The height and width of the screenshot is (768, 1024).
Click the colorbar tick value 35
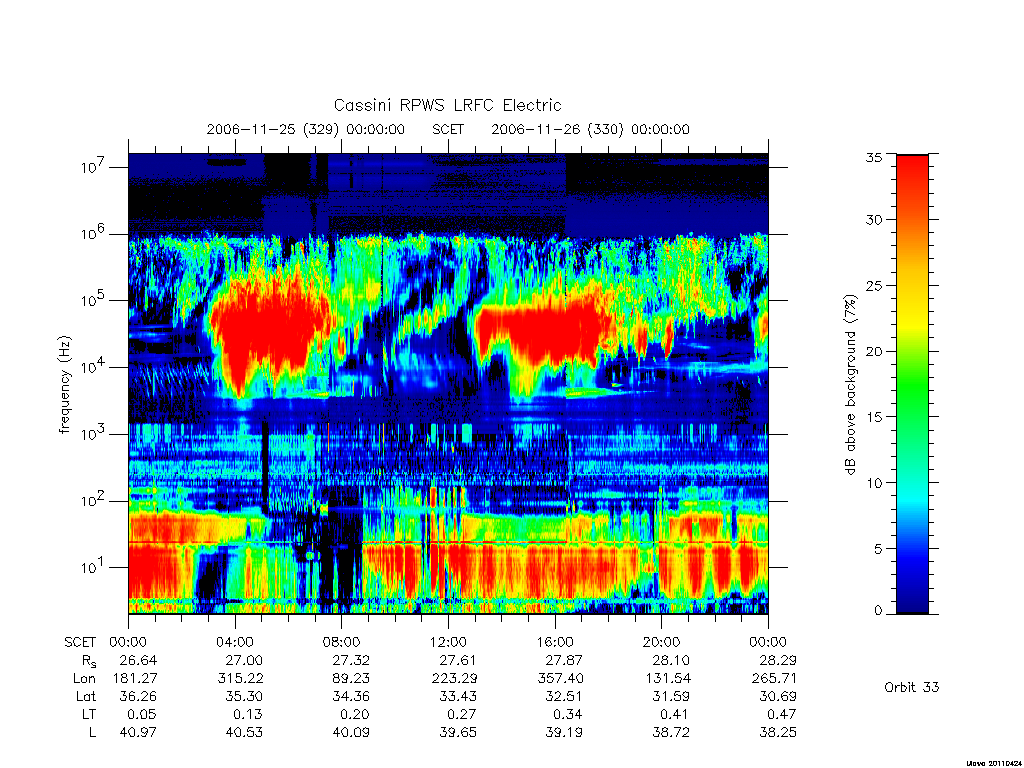point(874,157)
